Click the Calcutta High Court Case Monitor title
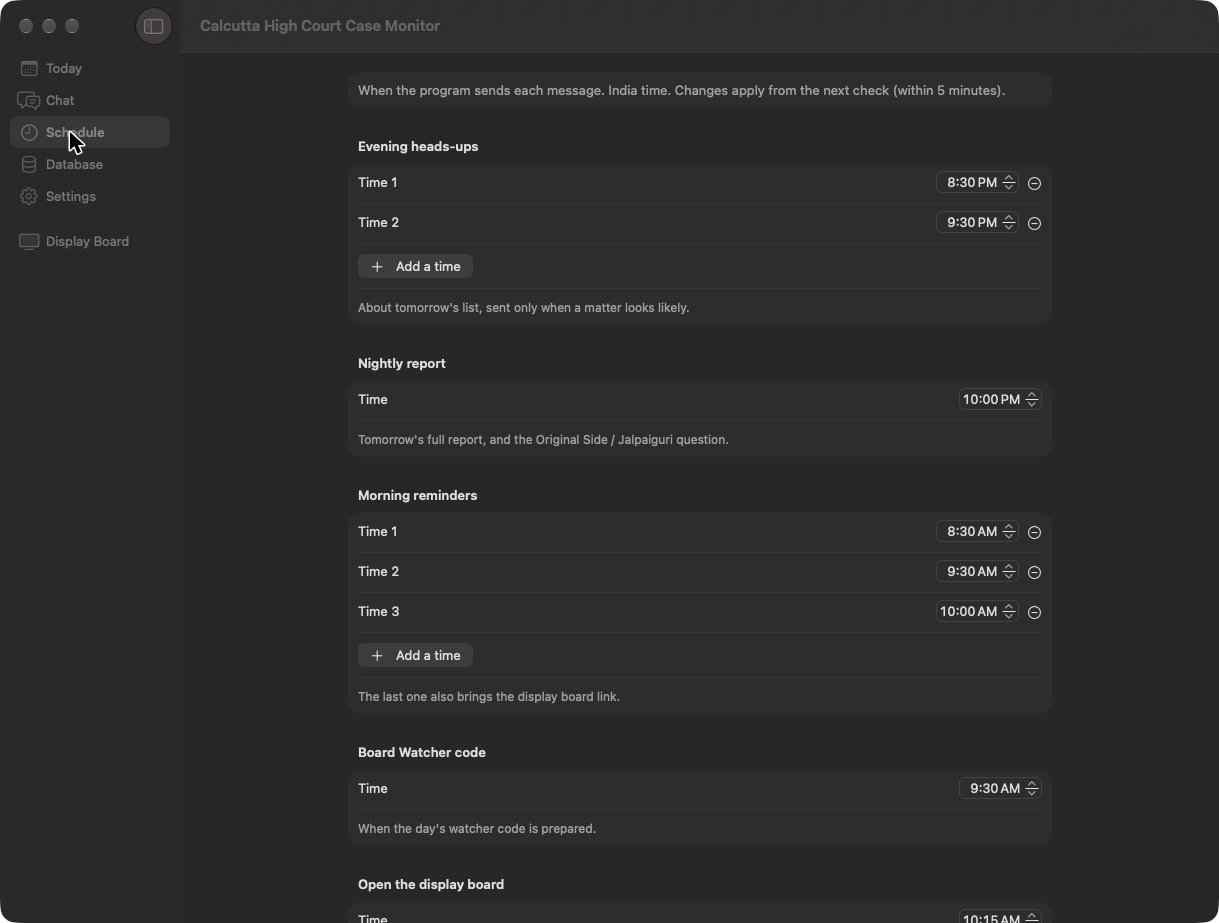This screenshot has height=923, width=1219. pyautogui.click(x=320, y=25)
